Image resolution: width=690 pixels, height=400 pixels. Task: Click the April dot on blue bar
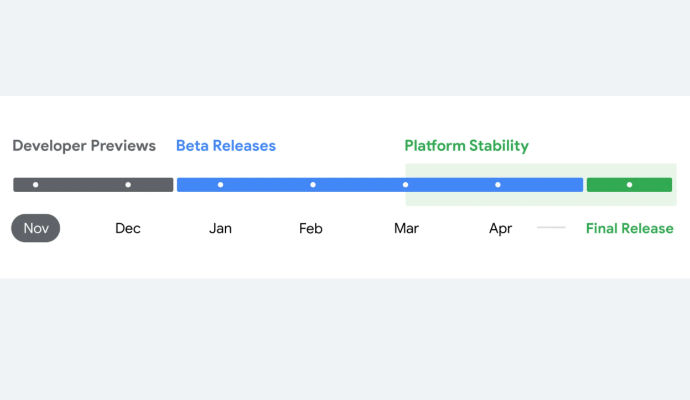click(498, 185)
